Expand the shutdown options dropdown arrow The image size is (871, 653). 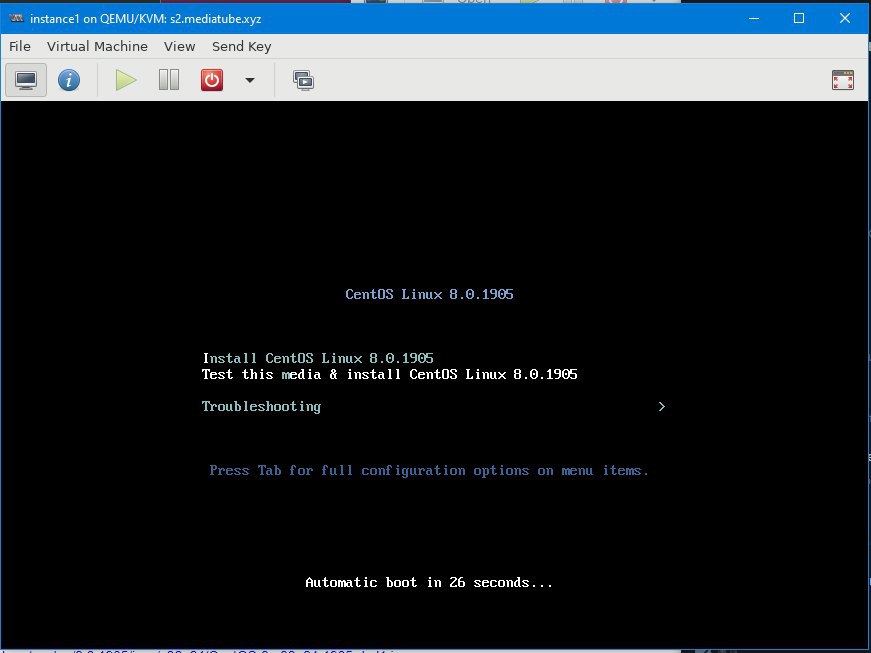pyautogui.click(x=250, y=81)
